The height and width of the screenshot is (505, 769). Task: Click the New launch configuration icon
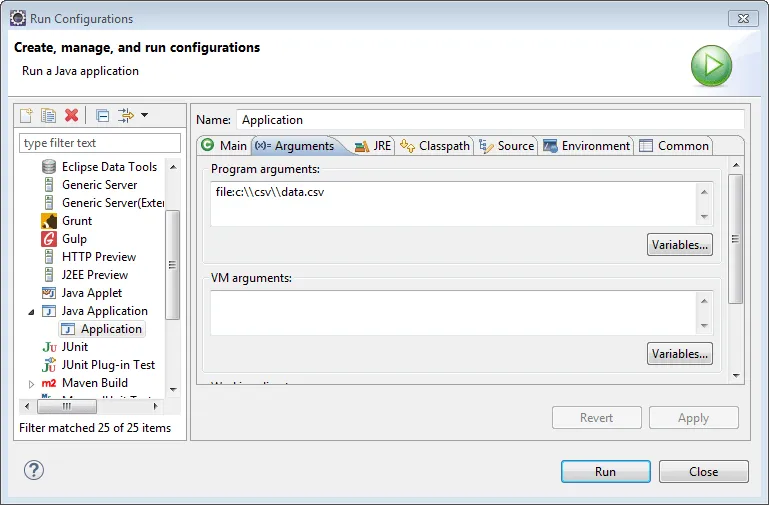[x=27, y=116]
